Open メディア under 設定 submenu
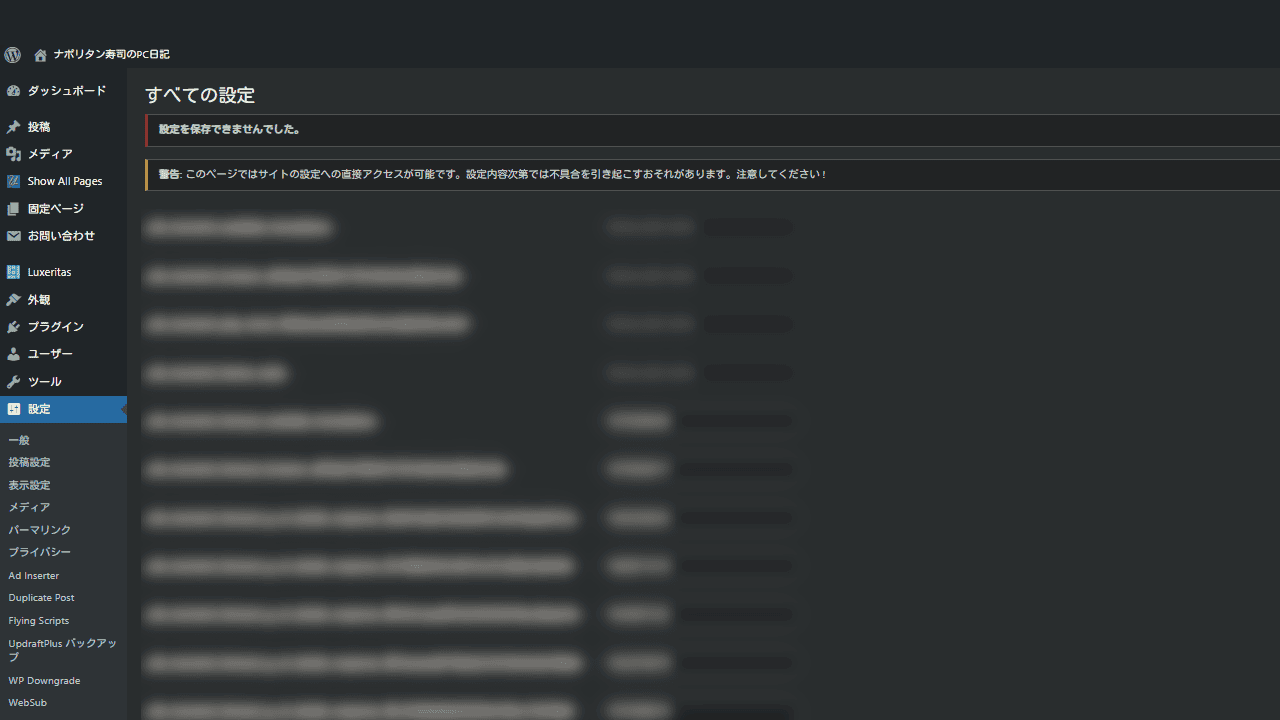Image resolution: width=1280 pixels, height=720 pixels. [x=29, y=507]
